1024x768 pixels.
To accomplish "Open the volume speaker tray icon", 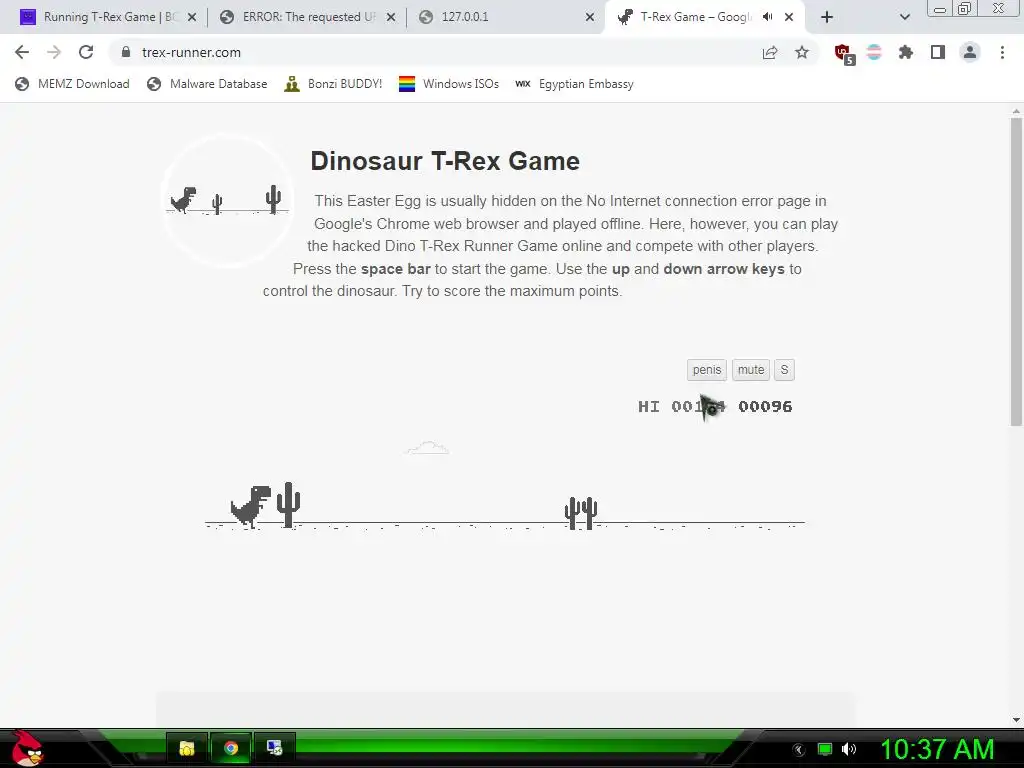I will point(848,749).
